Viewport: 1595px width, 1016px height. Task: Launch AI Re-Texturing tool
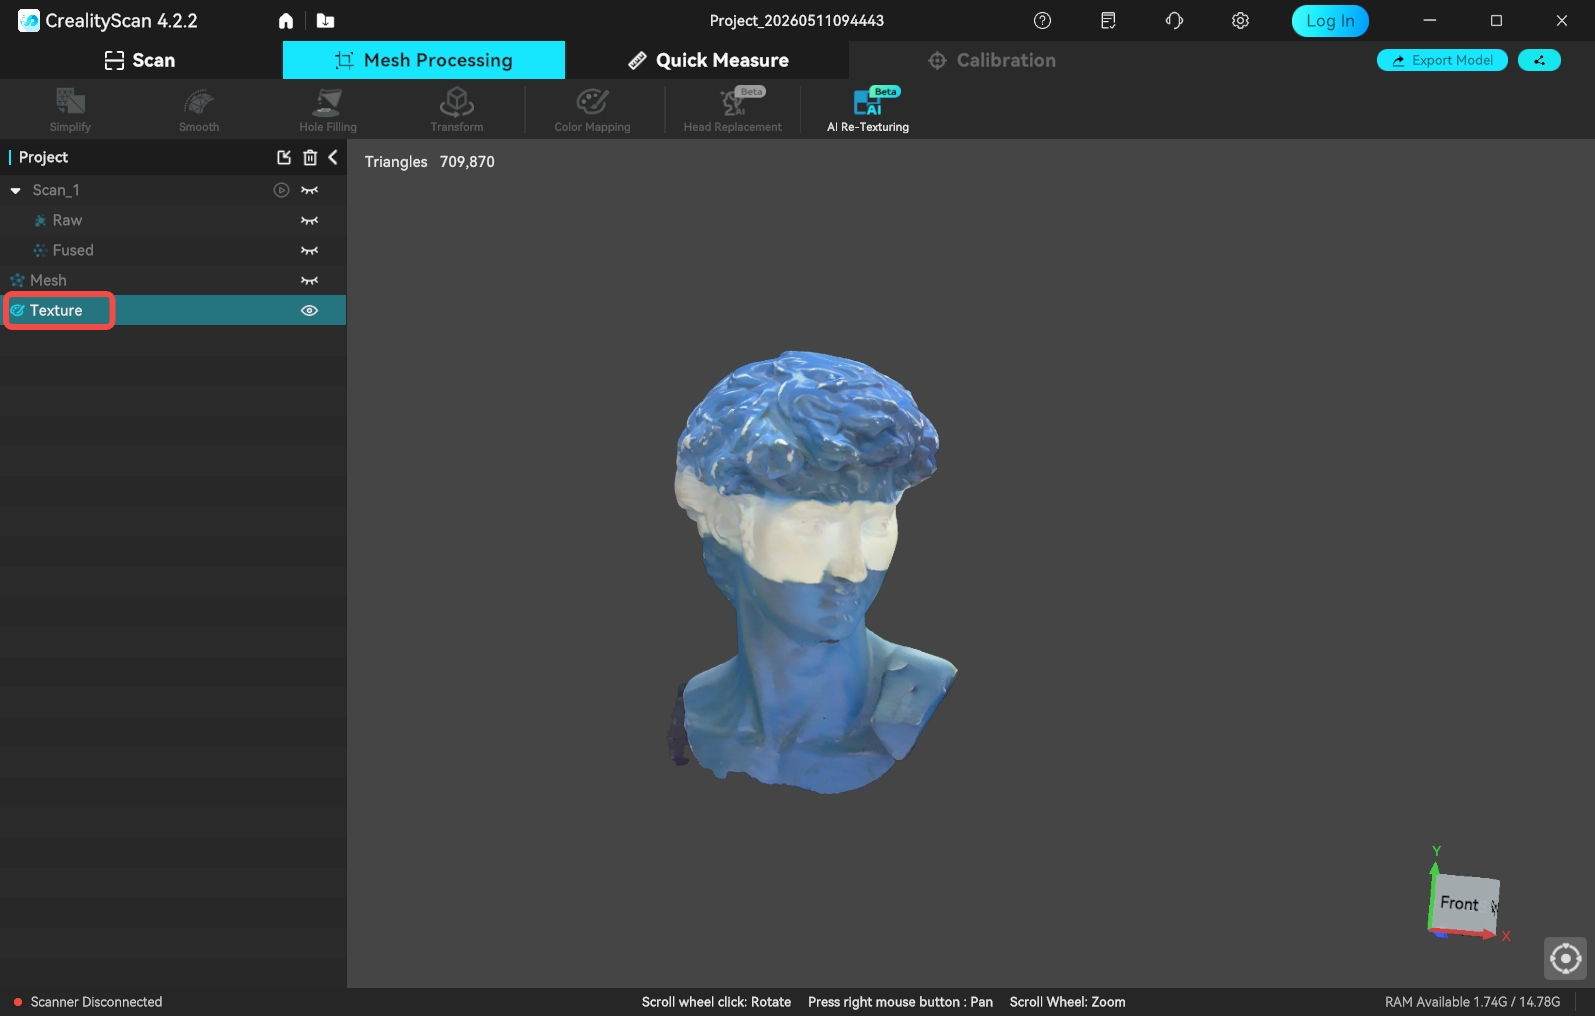868,109
